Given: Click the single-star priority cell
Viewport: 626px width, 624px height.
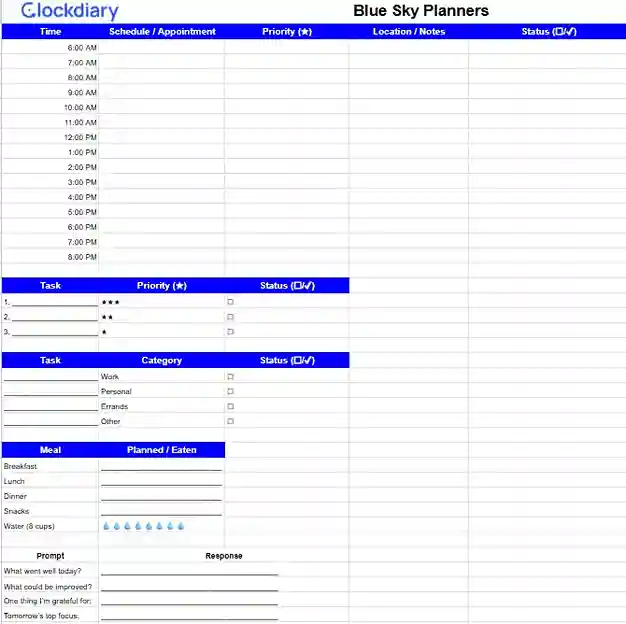Looking at the screenshot, I should click(x=161, y=332).
